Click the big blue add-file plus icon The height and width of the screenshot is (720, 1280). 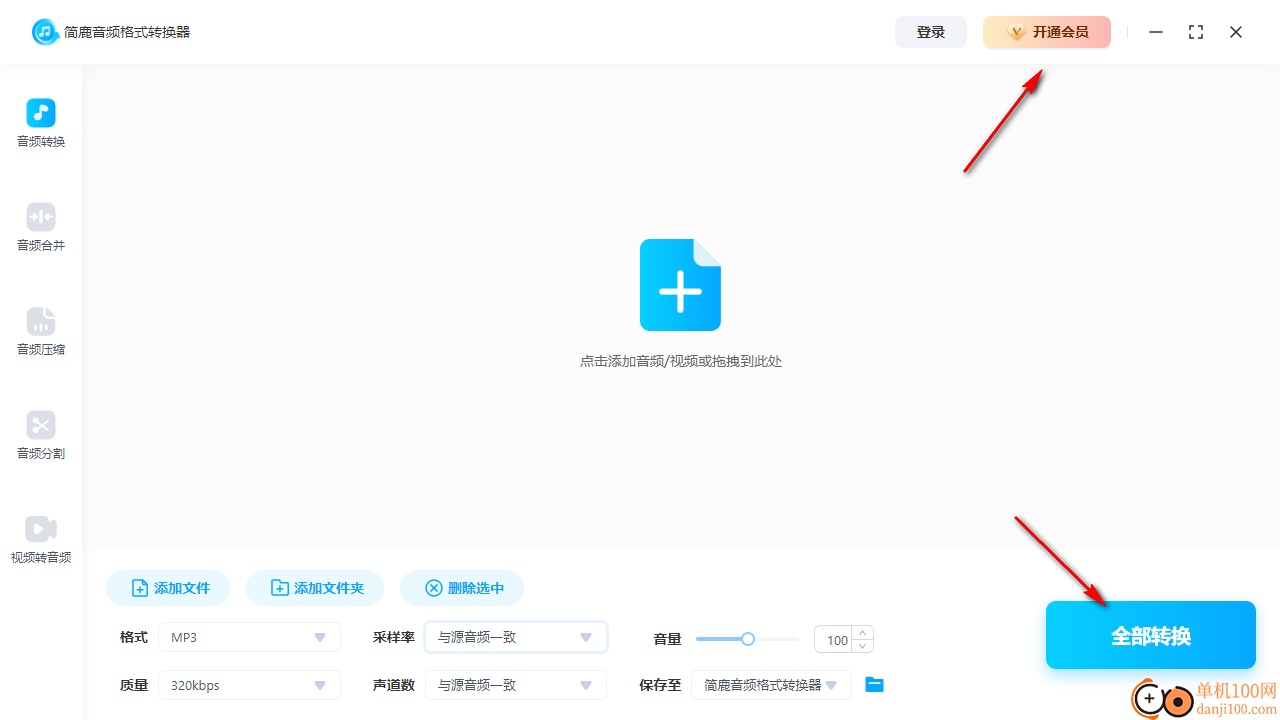(x=680, y=285)
